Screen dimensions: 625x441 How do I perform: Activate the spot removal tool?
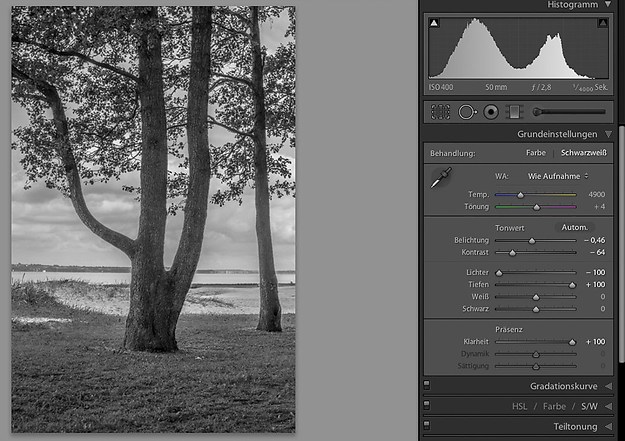[x=466, y=112]
